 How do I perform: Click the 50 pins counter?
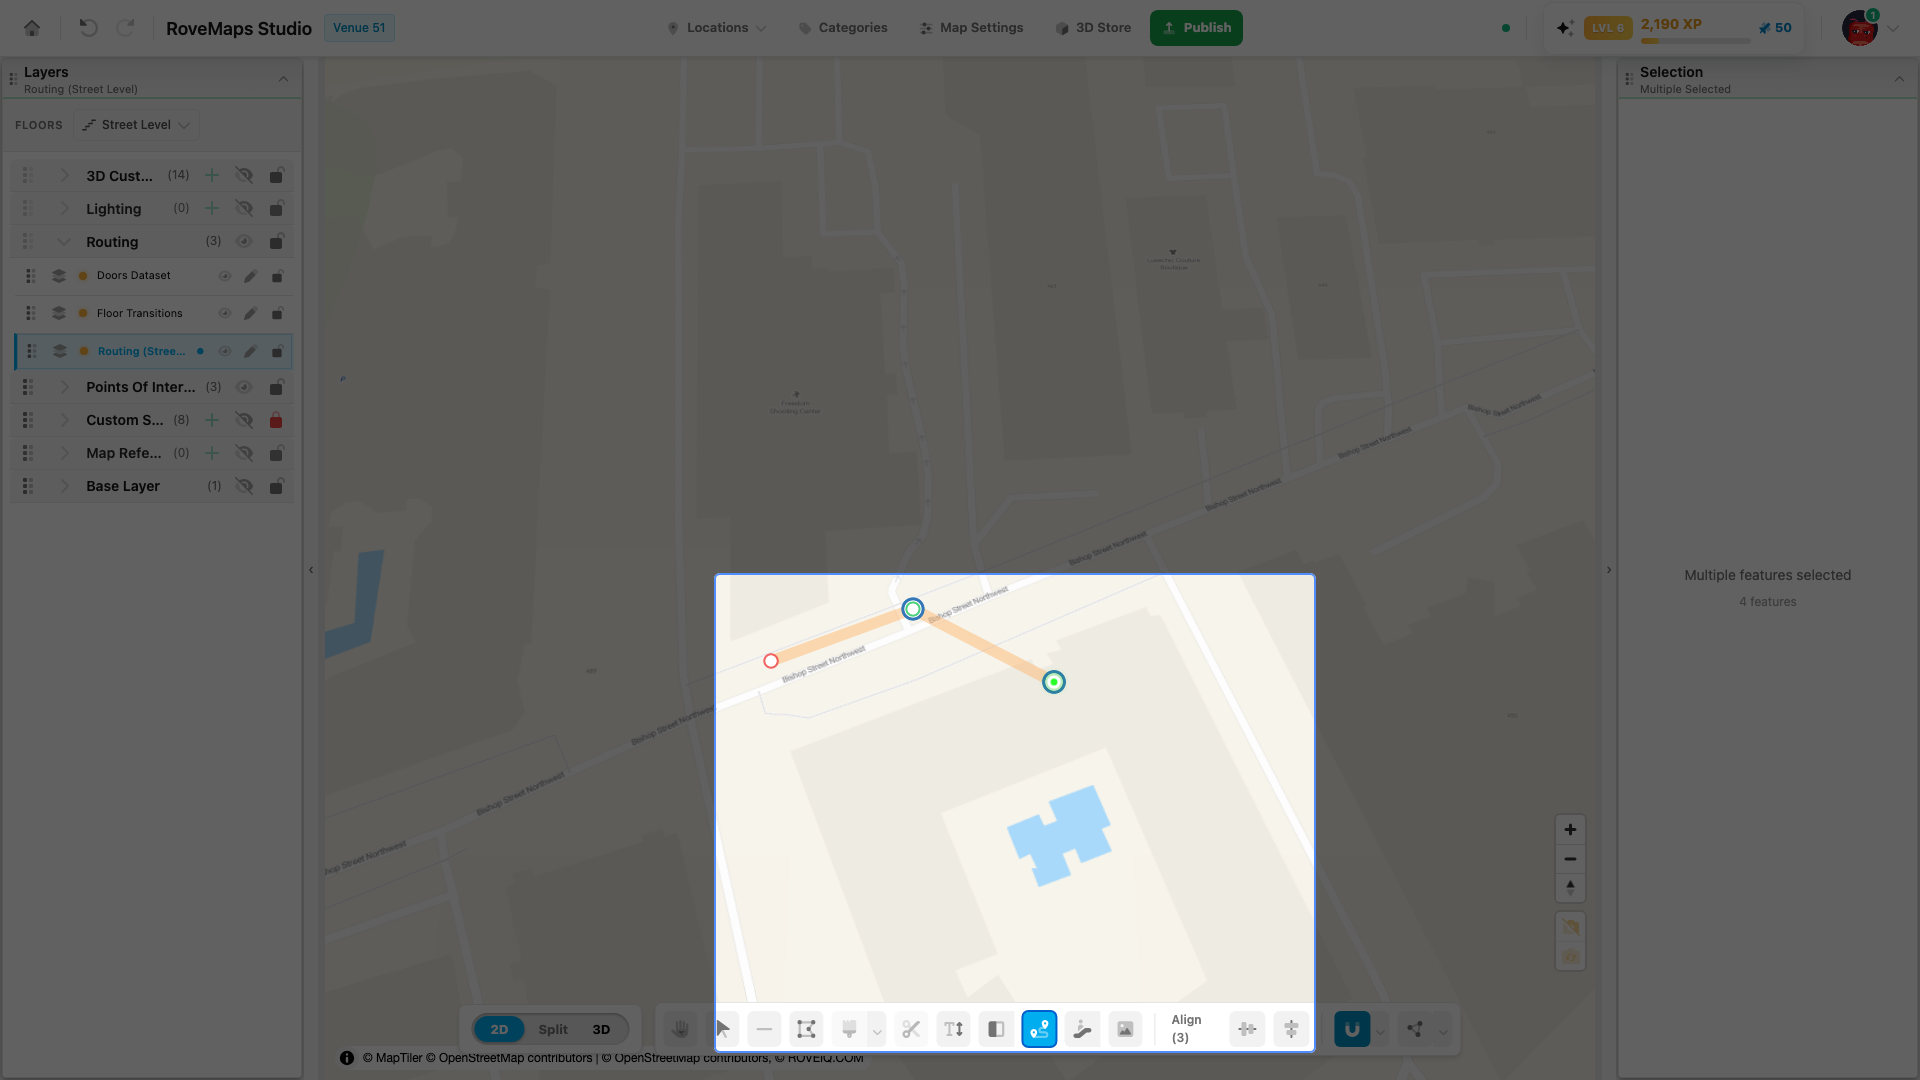(1775, 28)
